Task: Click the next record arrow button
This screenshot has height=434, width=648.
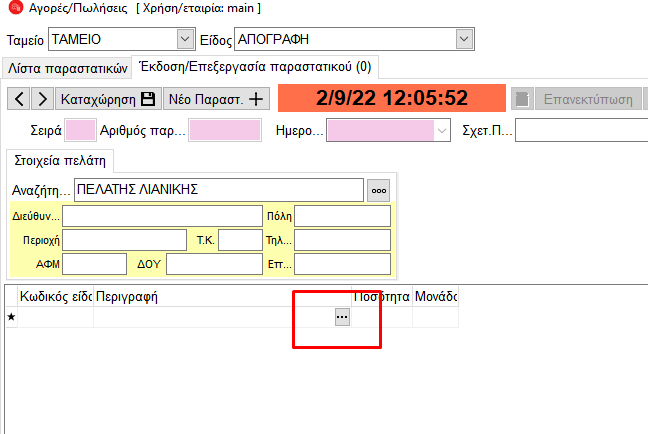Action: [43, 99]
